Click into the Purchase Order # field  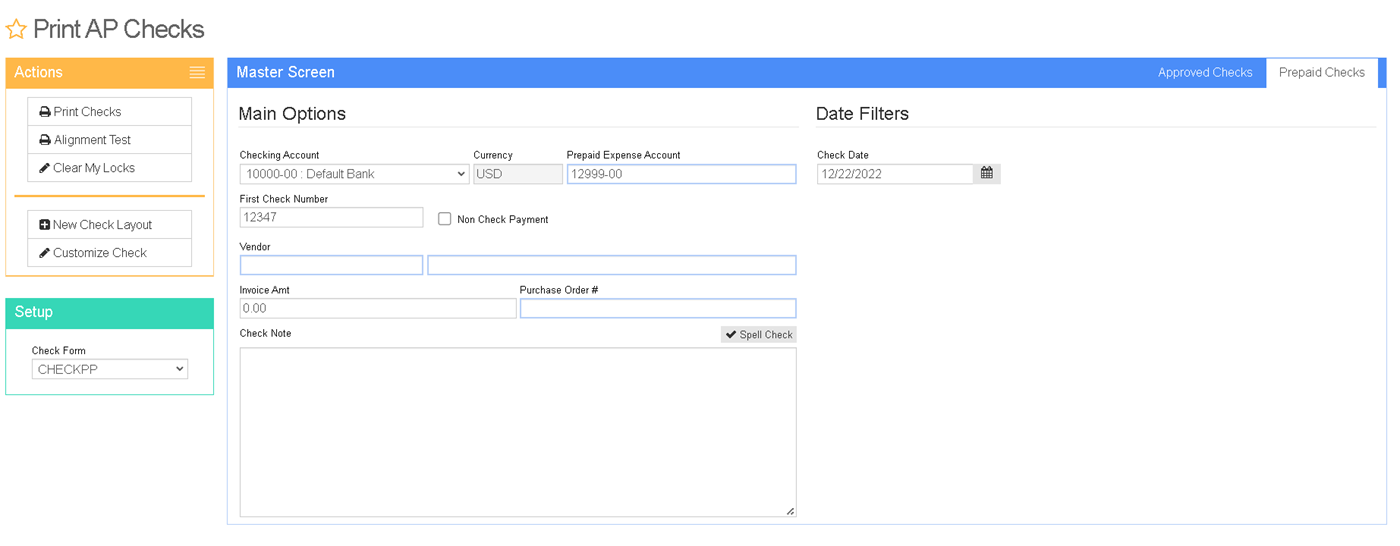coord(658,308)
